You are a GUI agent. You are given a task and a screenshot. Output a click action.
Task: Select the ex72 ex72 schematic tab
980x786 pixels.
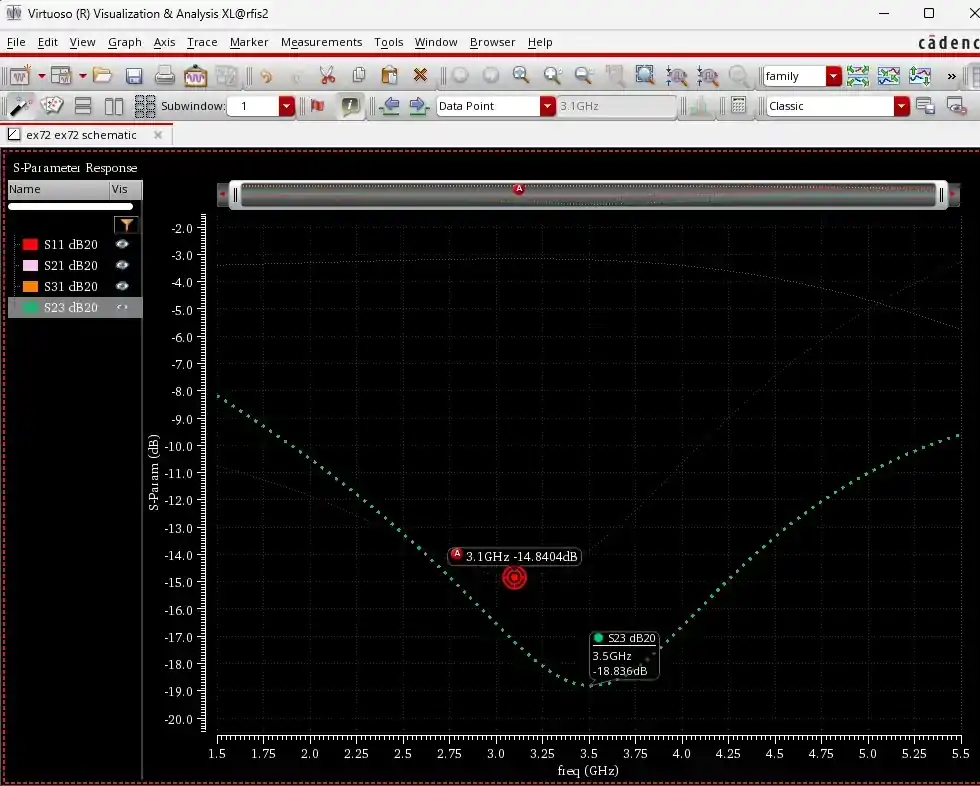click(81, 135)
